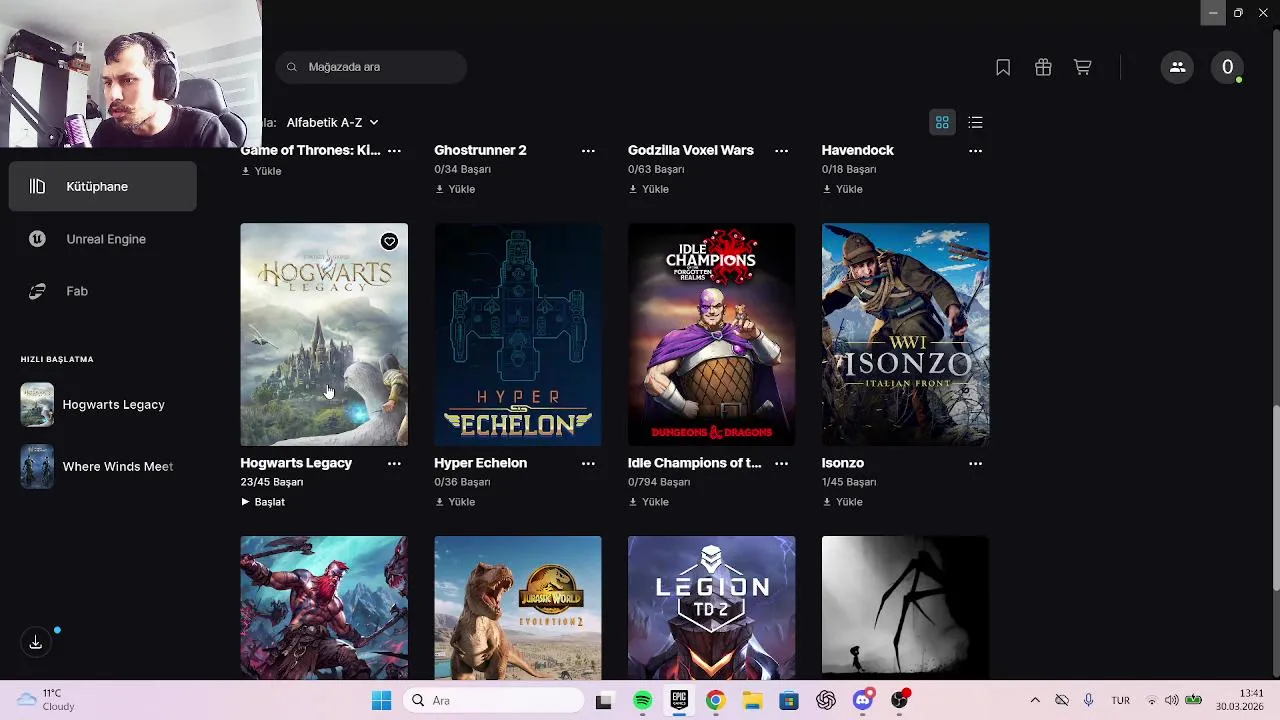Image resolution: width=1280 pixels, height=720 pixels.
Task: Open options menu for Godzilla Voxel Wars
Action: click(x=782, y=150)
